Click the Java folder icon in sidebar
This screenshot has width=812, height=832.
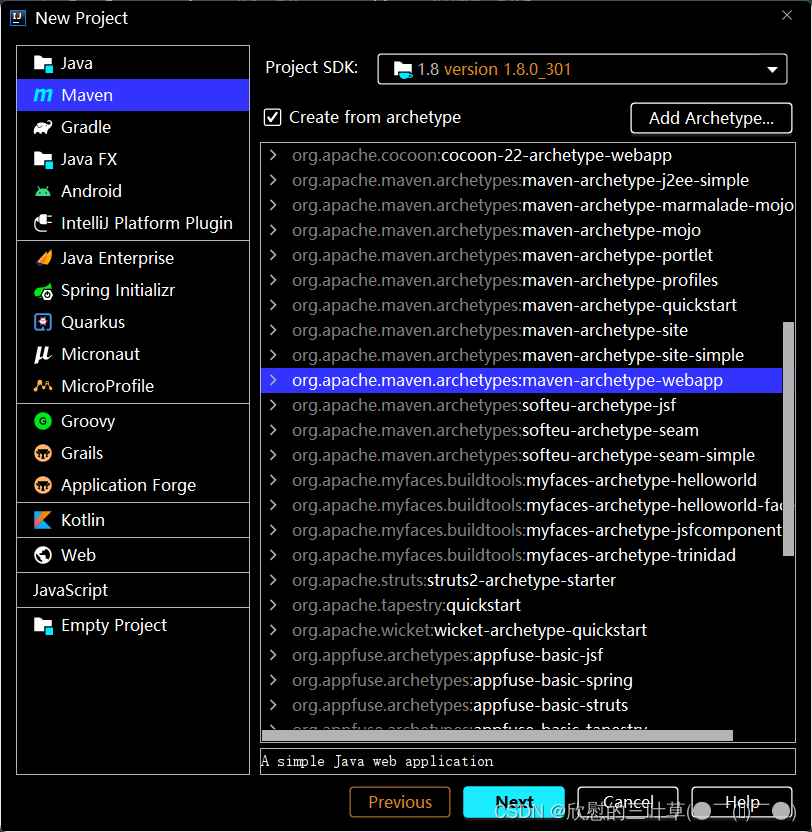[x=43, y=64]
